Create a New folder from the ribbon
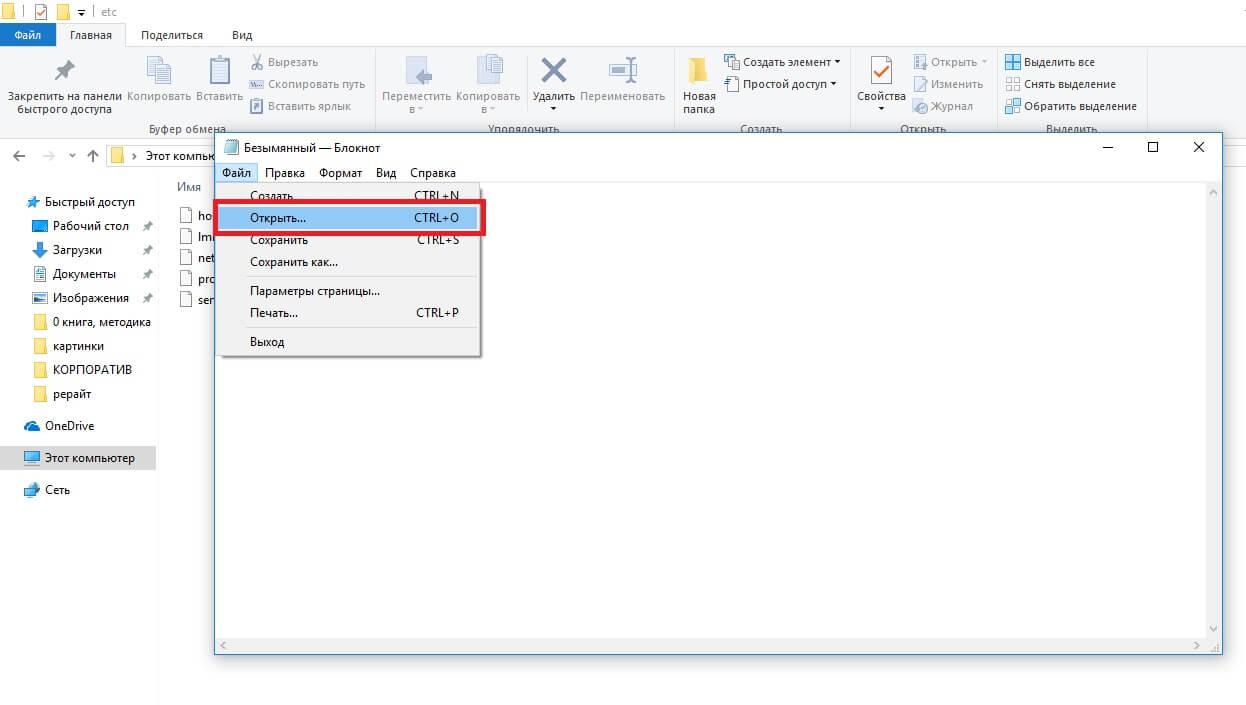This screenshot has width=1246, height=705. coord(699,85)
